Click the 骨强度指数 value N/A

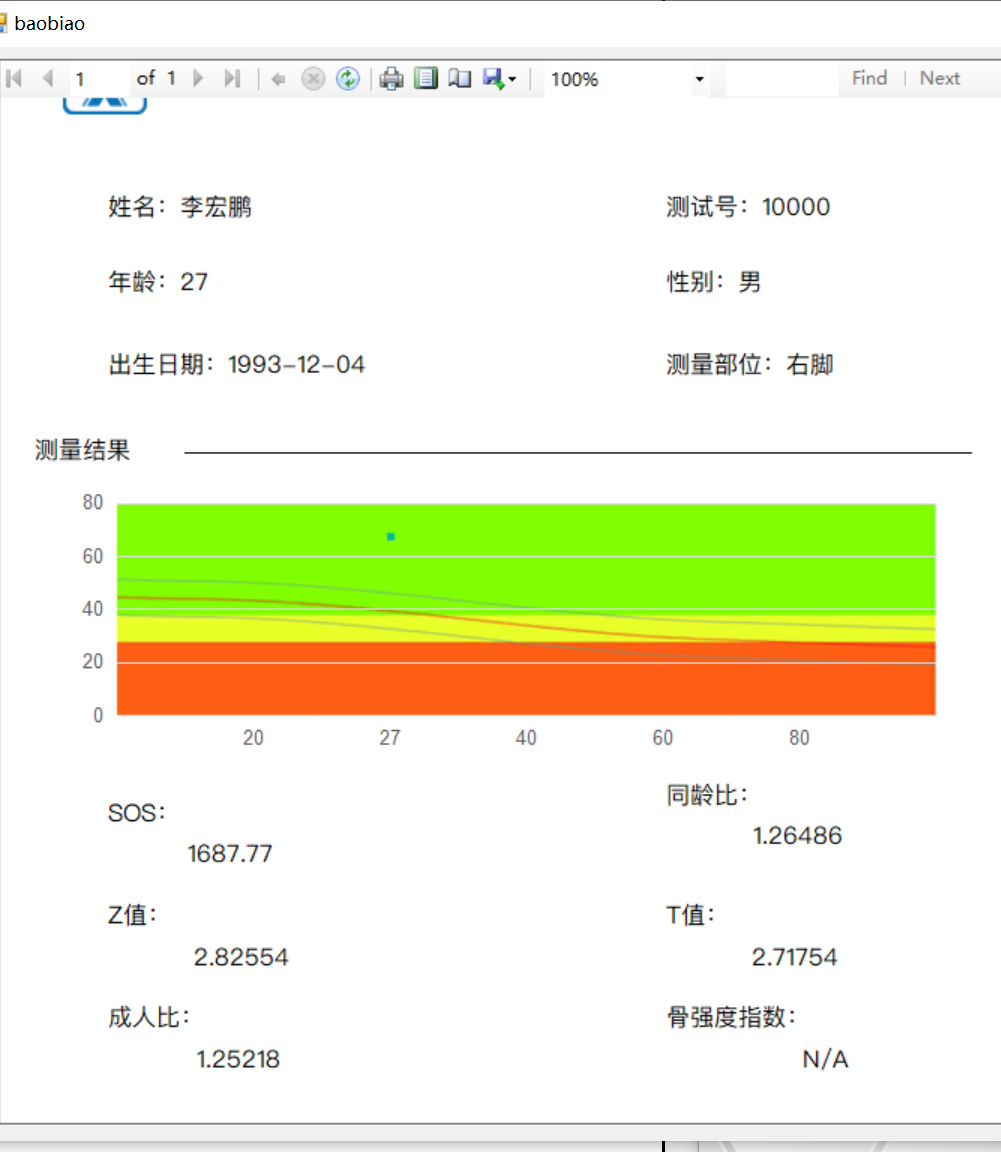(825, 1059)
